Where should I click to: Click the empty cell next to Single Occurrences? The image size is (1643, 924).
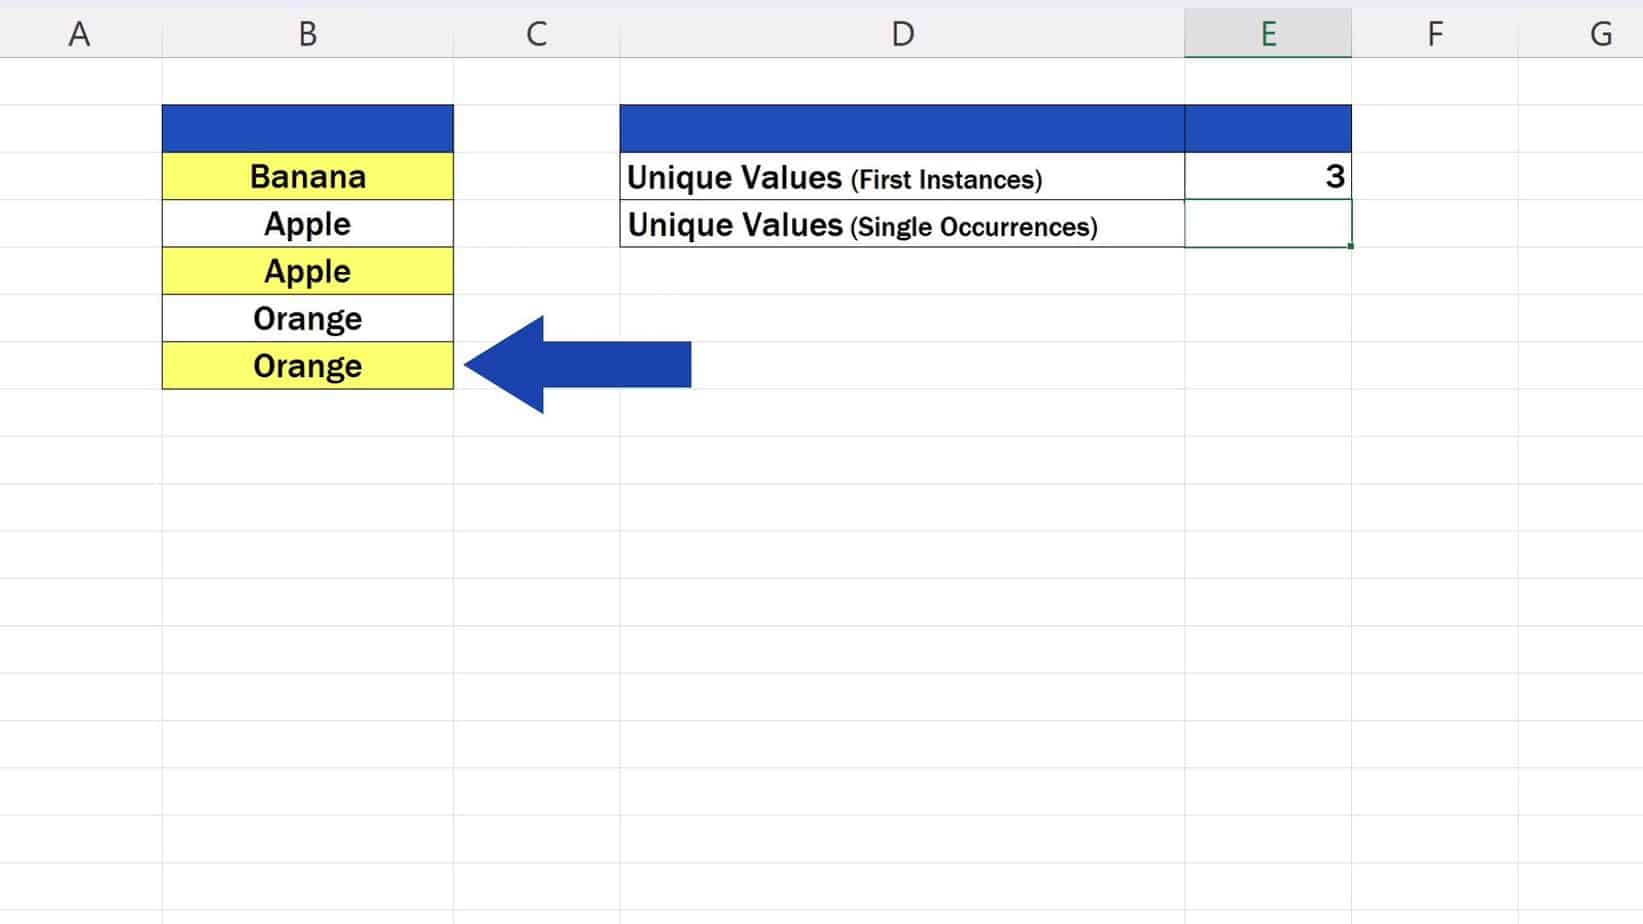(x=1268, y=224)
